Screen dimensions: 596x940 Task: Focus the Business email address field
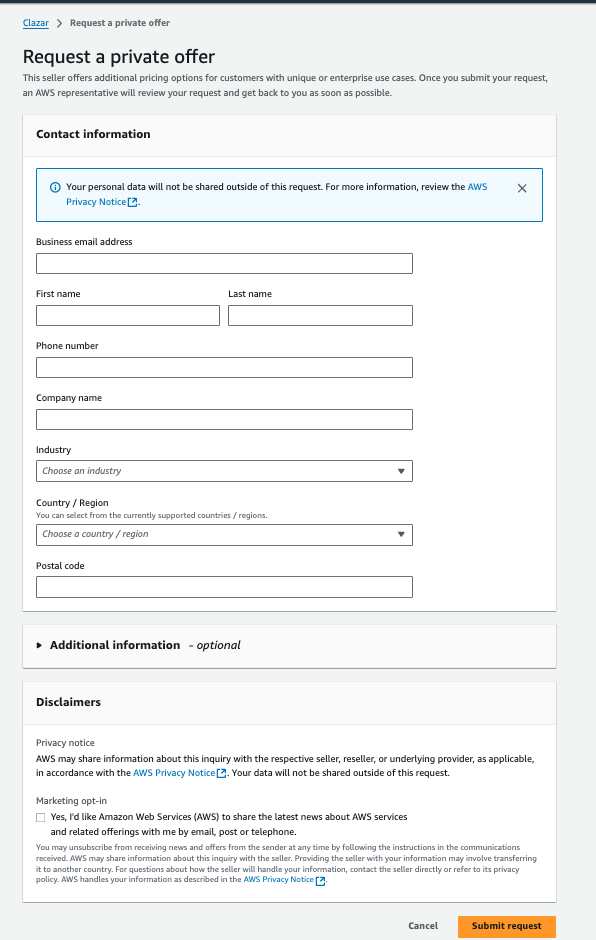click(224, 263)
